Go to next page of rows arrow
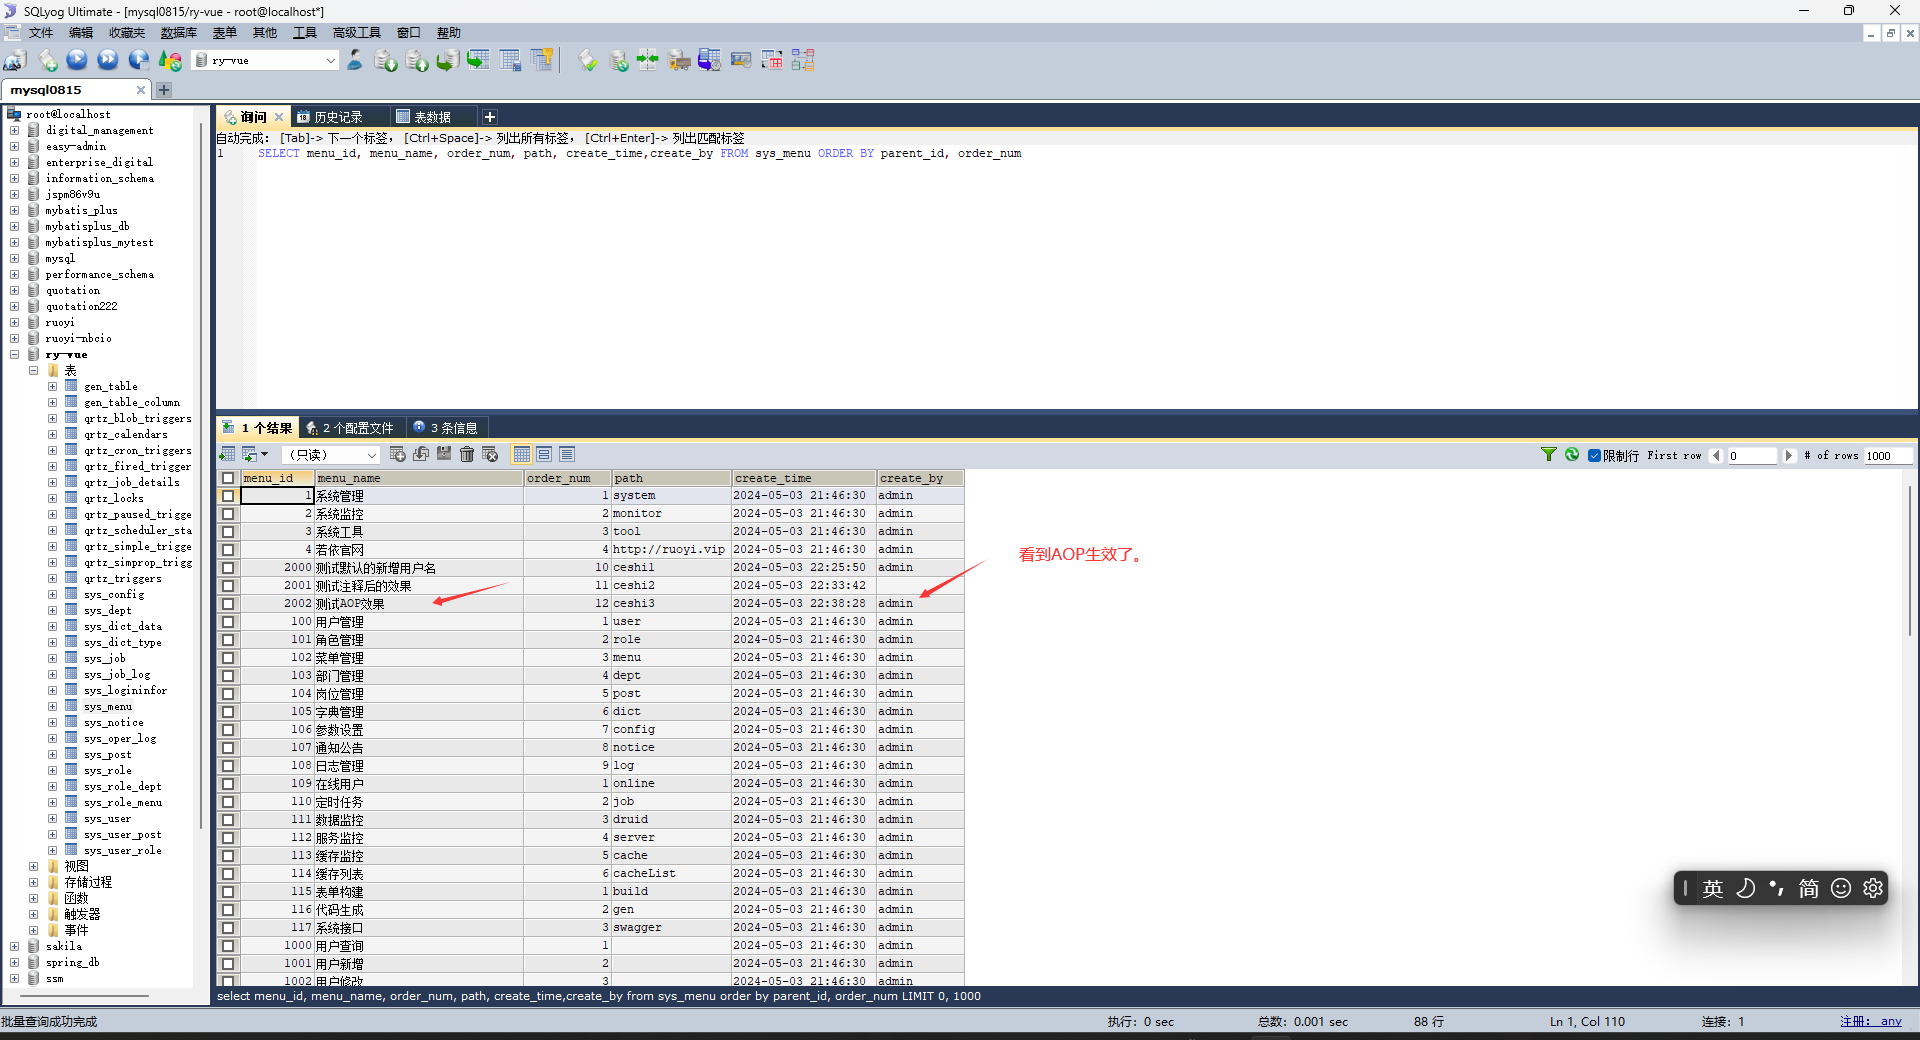The height and width of the screenshot is (1040, 1920). pyautogui.click(x=1789, y=456)
